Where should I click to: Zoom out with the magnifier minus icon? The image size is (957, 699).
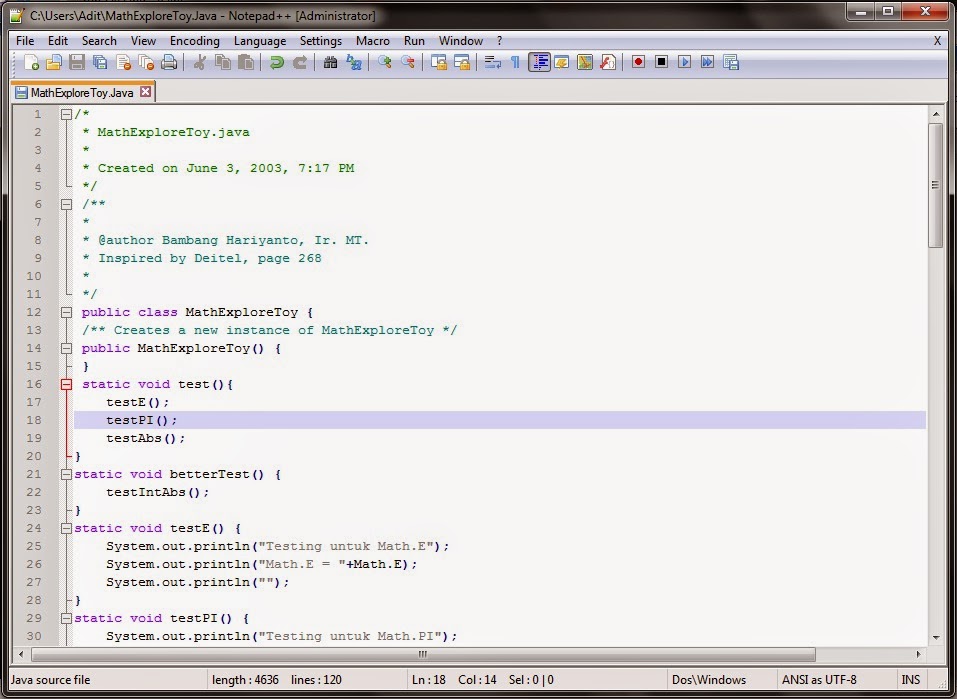tap(408, 62)
